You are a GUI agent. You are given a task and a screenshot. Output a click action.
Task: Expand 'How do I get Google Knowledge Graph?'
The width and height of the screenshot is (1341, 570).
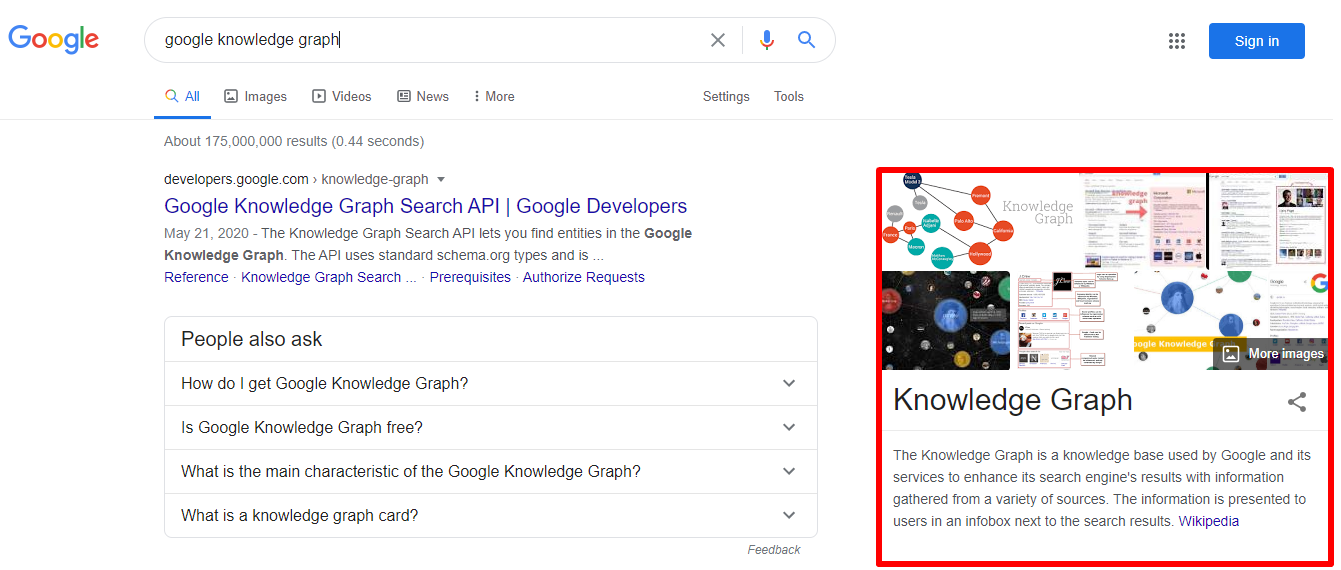click(x=491, y=383)
